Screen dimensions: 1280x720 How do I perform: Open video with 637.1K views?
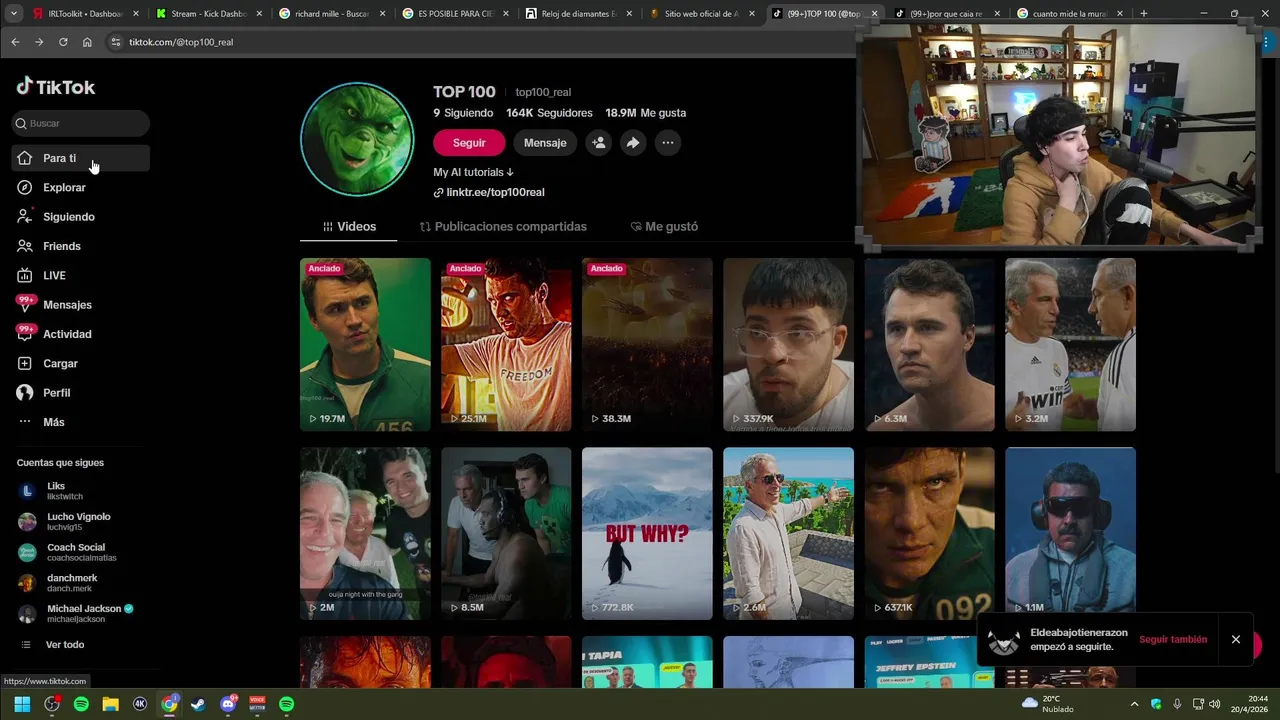click(929, 534)
